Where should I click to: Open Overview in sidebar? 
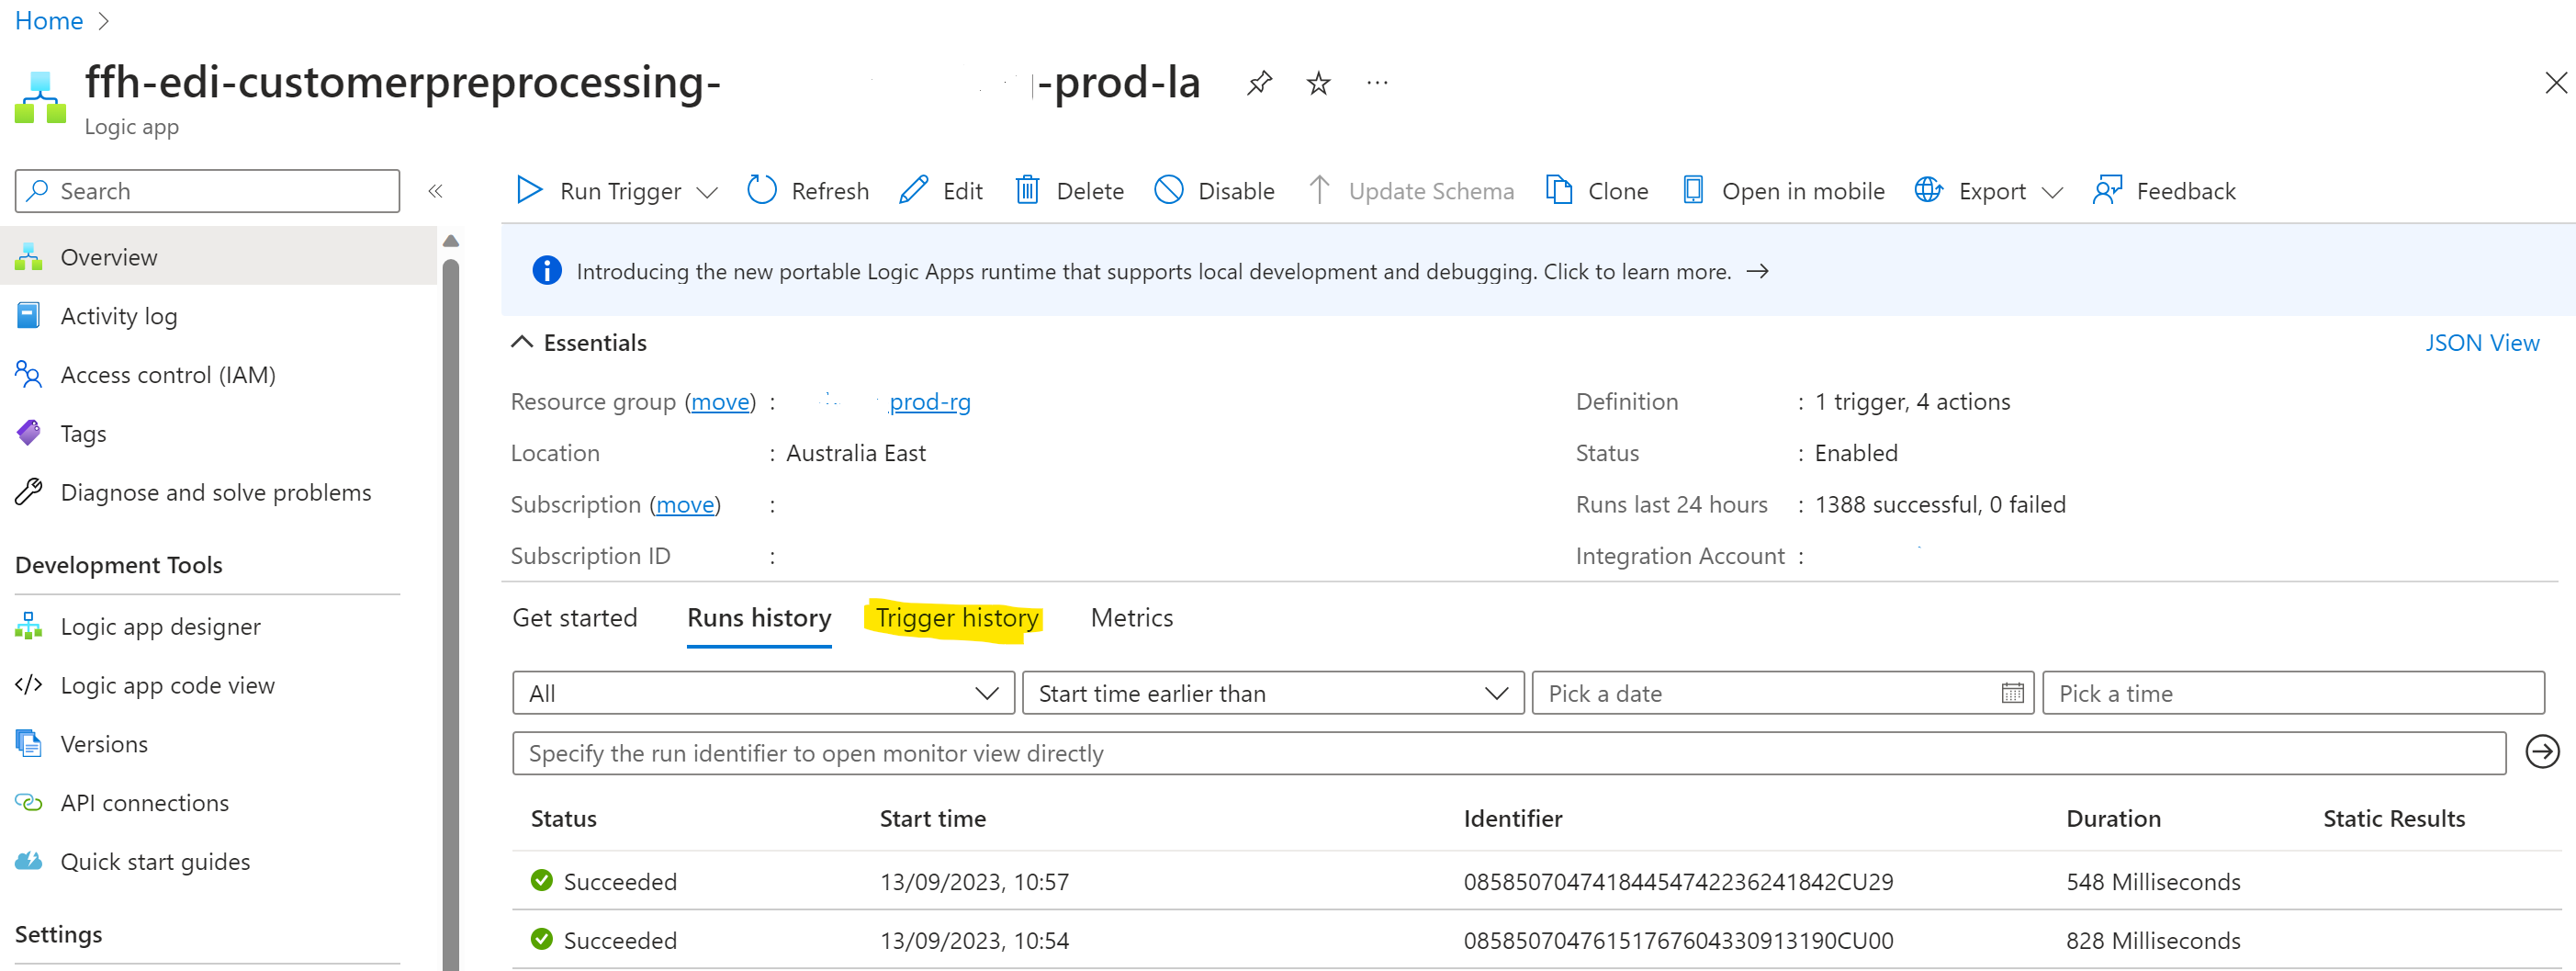point(218,257)
